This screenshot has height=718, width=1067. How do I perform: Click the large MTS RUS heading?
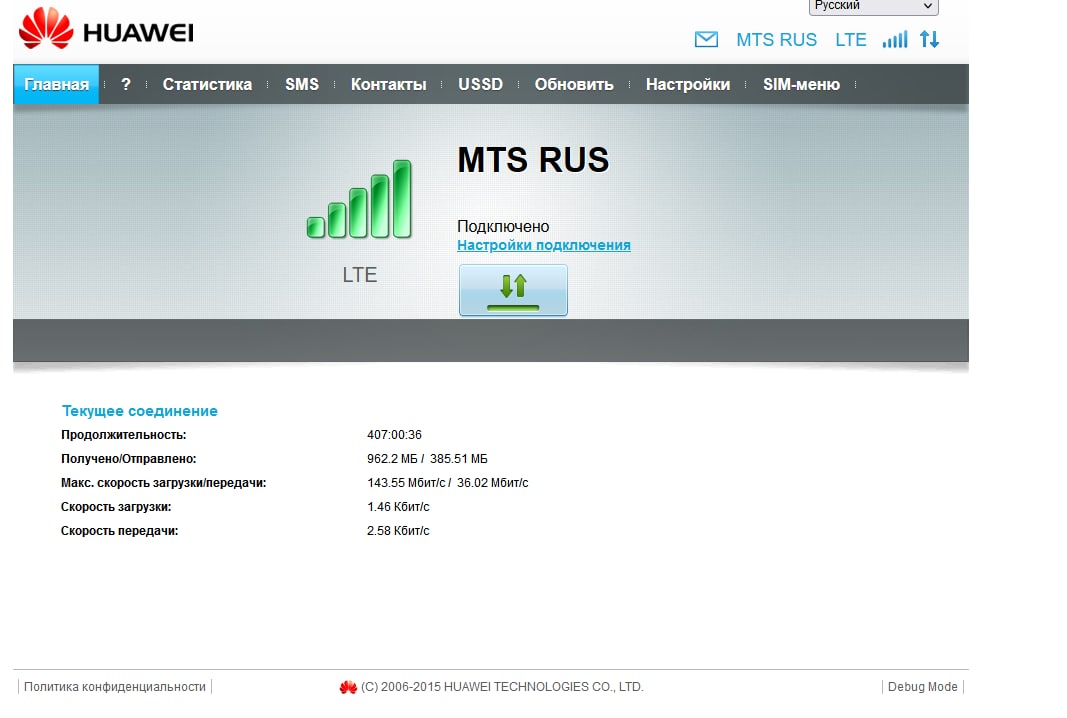(533, 160)
